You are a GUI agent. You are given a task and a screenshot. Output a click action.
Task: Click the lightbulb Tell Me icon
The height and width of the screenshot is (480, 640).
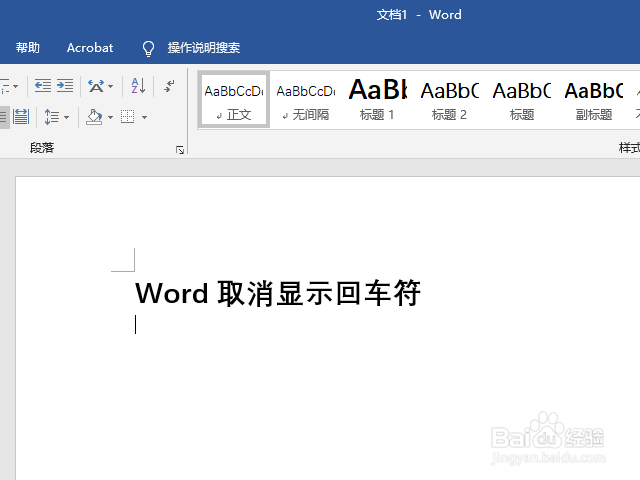tap(148, 48)
